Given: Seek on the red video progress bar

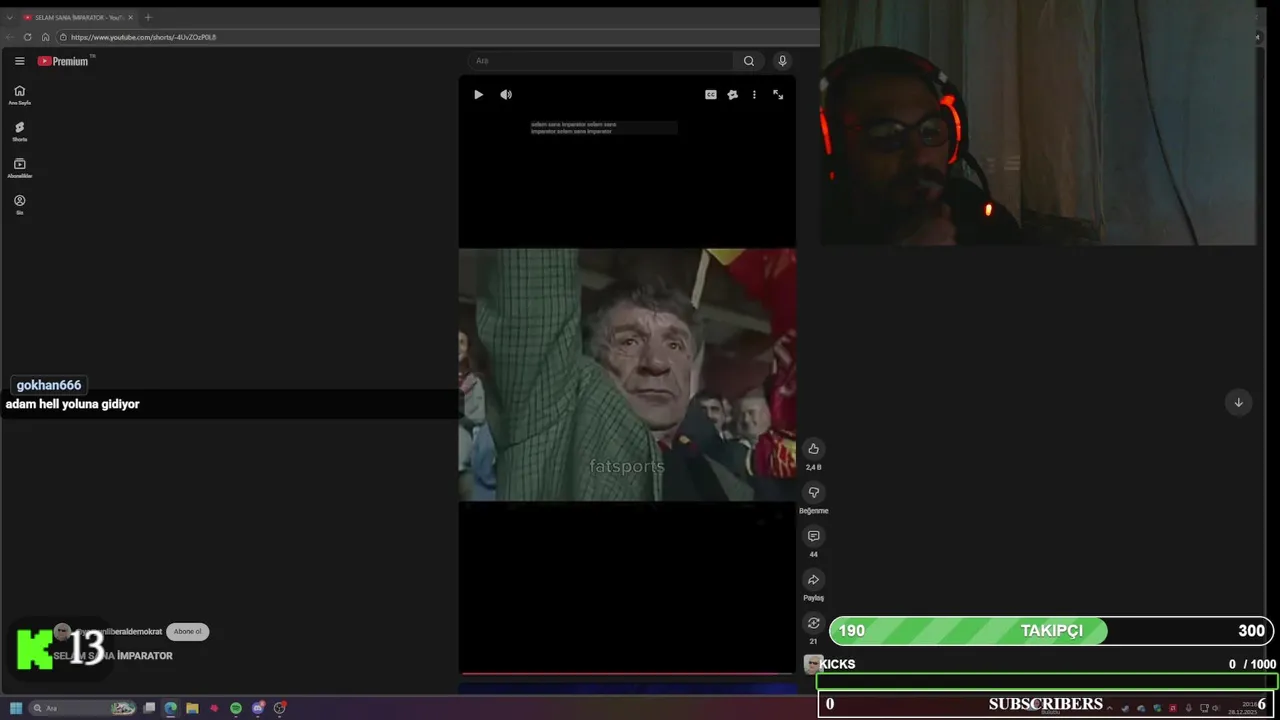Looking at the screenshot, I should (627, 673).
